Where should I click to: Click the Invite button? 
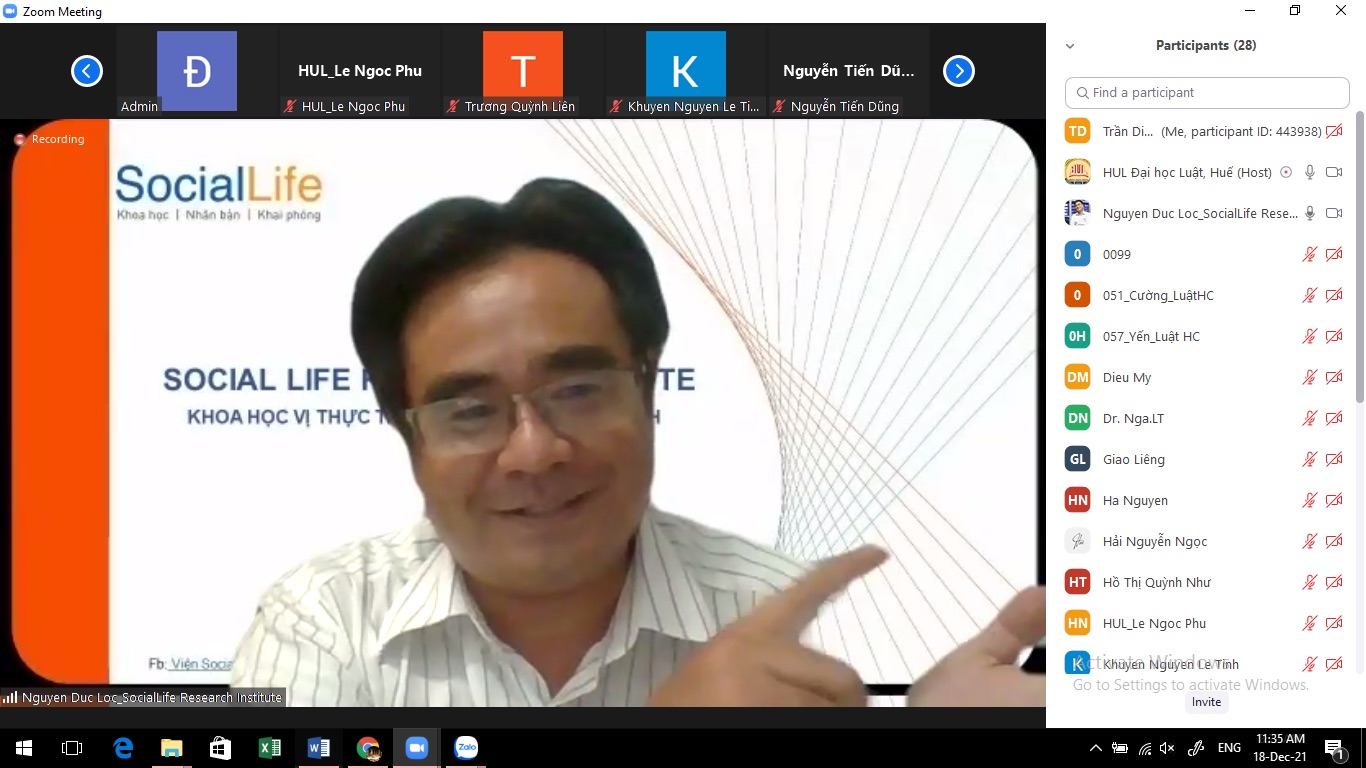pos(1206,702)
